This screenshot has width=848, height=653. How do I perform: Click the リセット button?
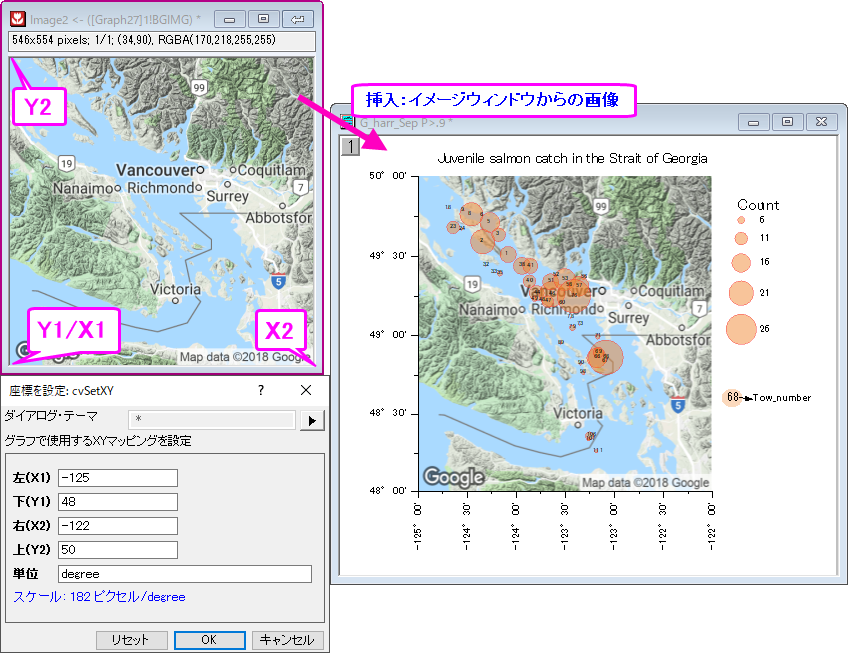(131, 640)
